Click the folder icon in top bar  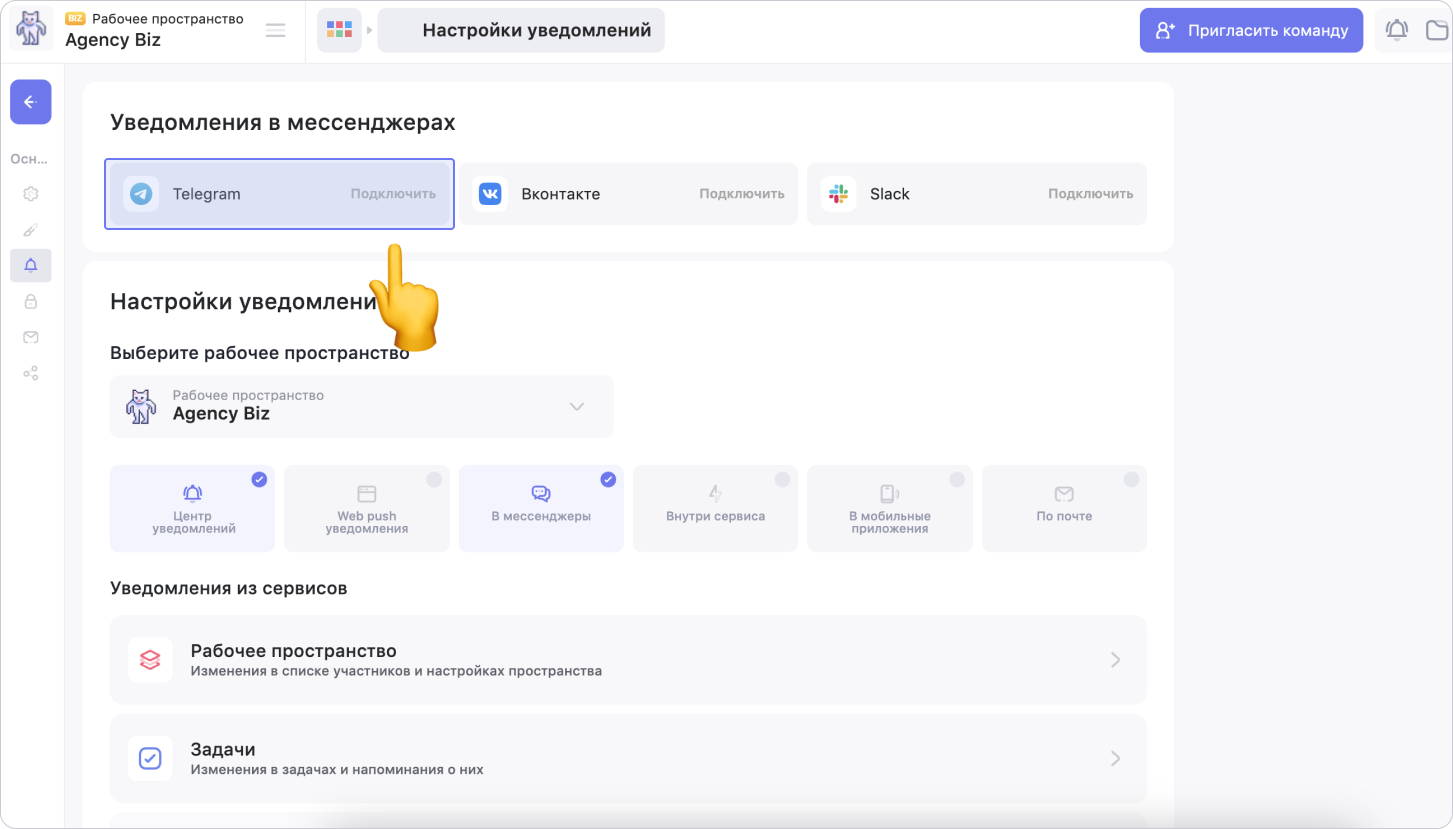point(1437,30)
